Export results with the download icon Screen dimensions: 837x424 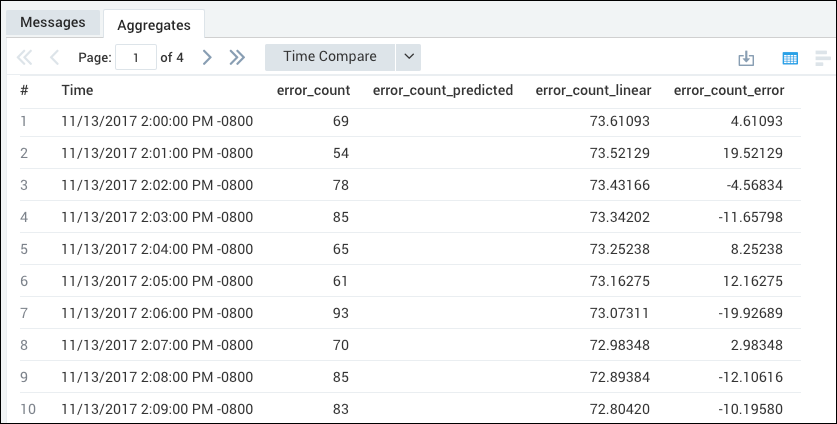745,58
